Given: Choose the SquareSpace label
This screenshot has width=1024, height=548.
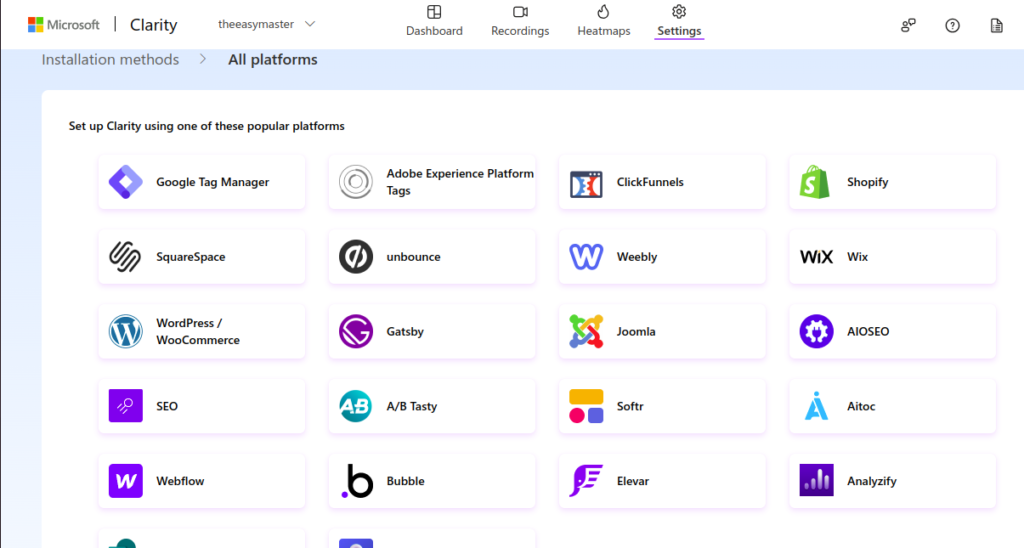Looking at the screenshot, I should point(191,257).
